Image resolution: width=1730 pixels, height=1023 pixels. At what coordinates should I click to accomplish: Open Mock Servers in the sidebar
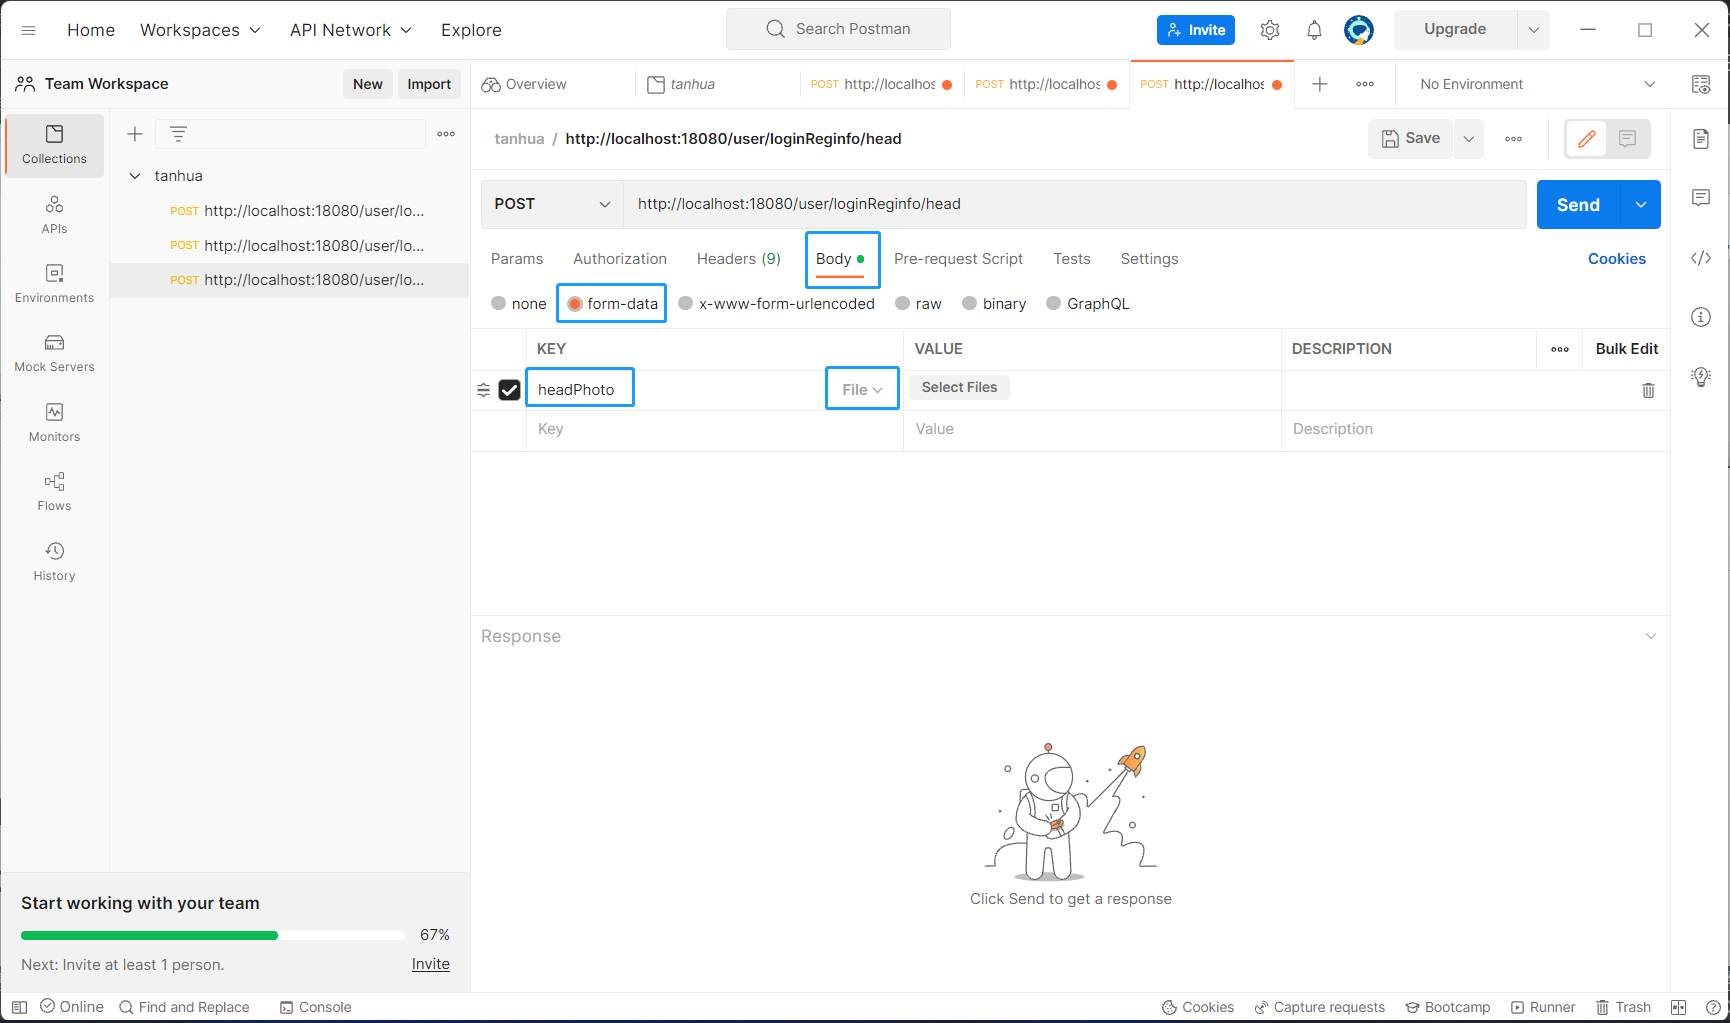[54, 354]
